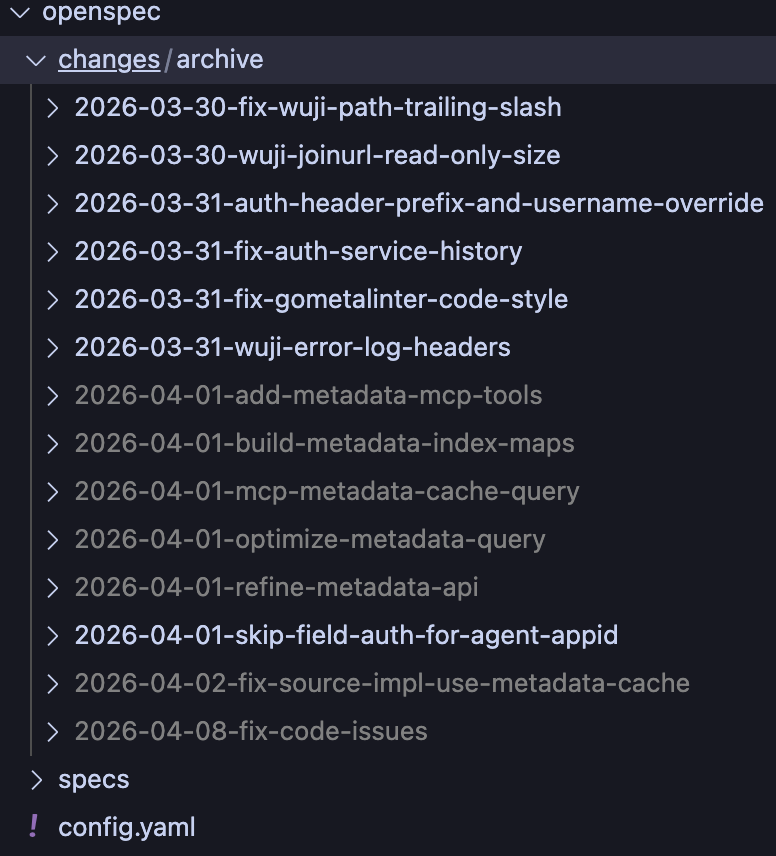This screenshot has width=776, height=856.
Task: Select the 2026-03-30-wuji-joinurl-read-only-size folder
Action: (x=317, y=156)
